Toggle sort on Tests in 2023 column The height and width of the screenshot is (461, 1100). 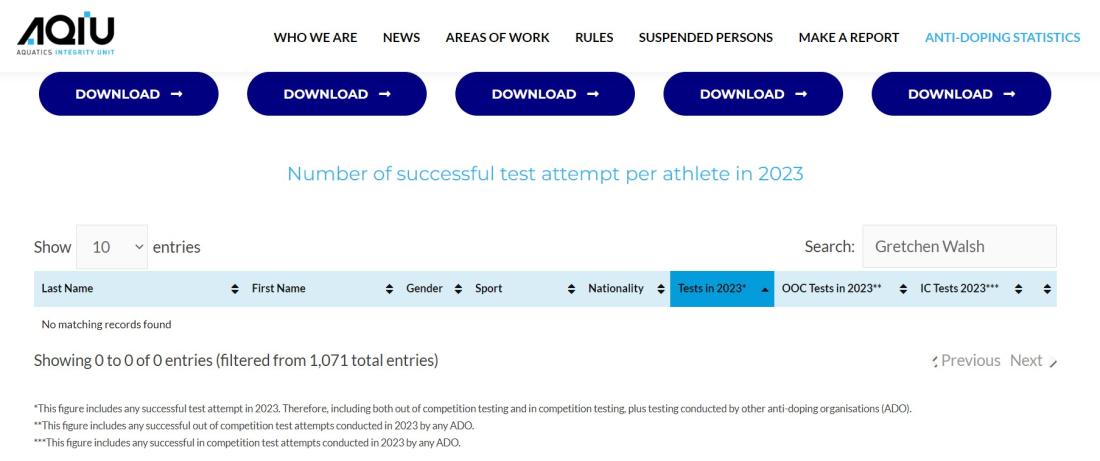pyautogui.click(x=722, y=289)
